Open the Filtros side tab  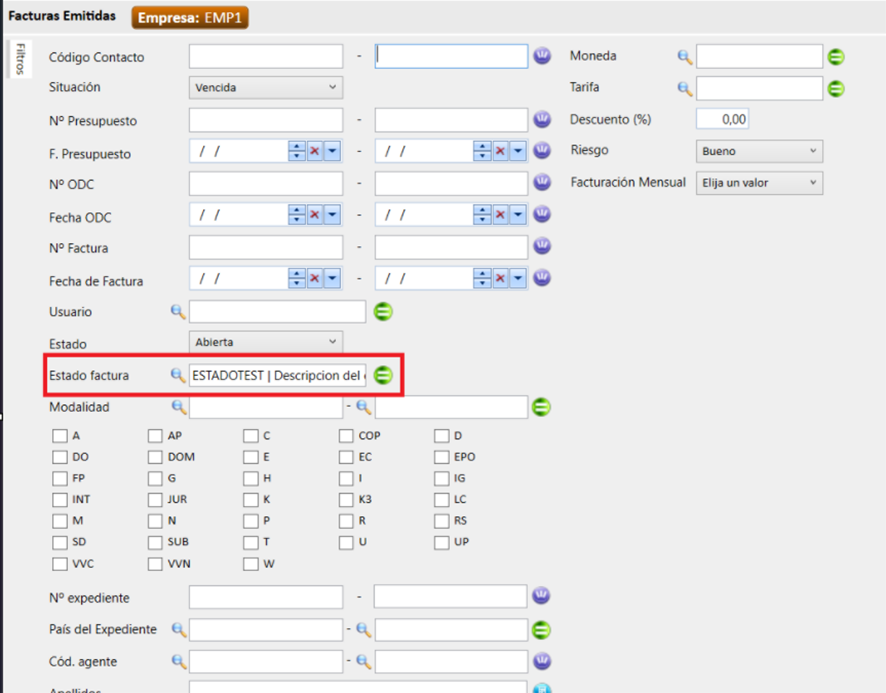tap(18, 60)
